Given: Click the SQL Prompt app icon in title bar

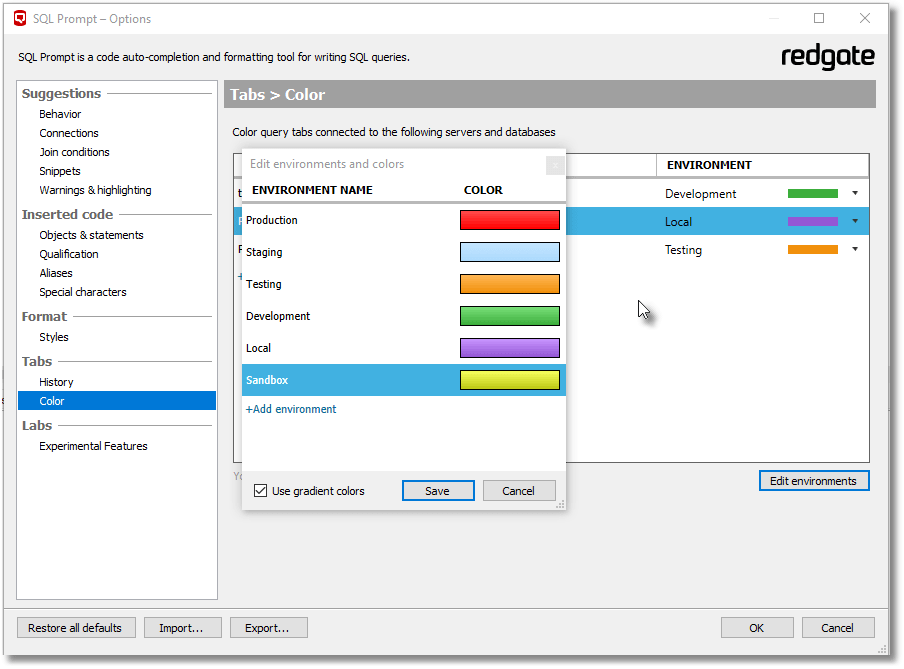Looking at the screenshot, I should (20, 18).
